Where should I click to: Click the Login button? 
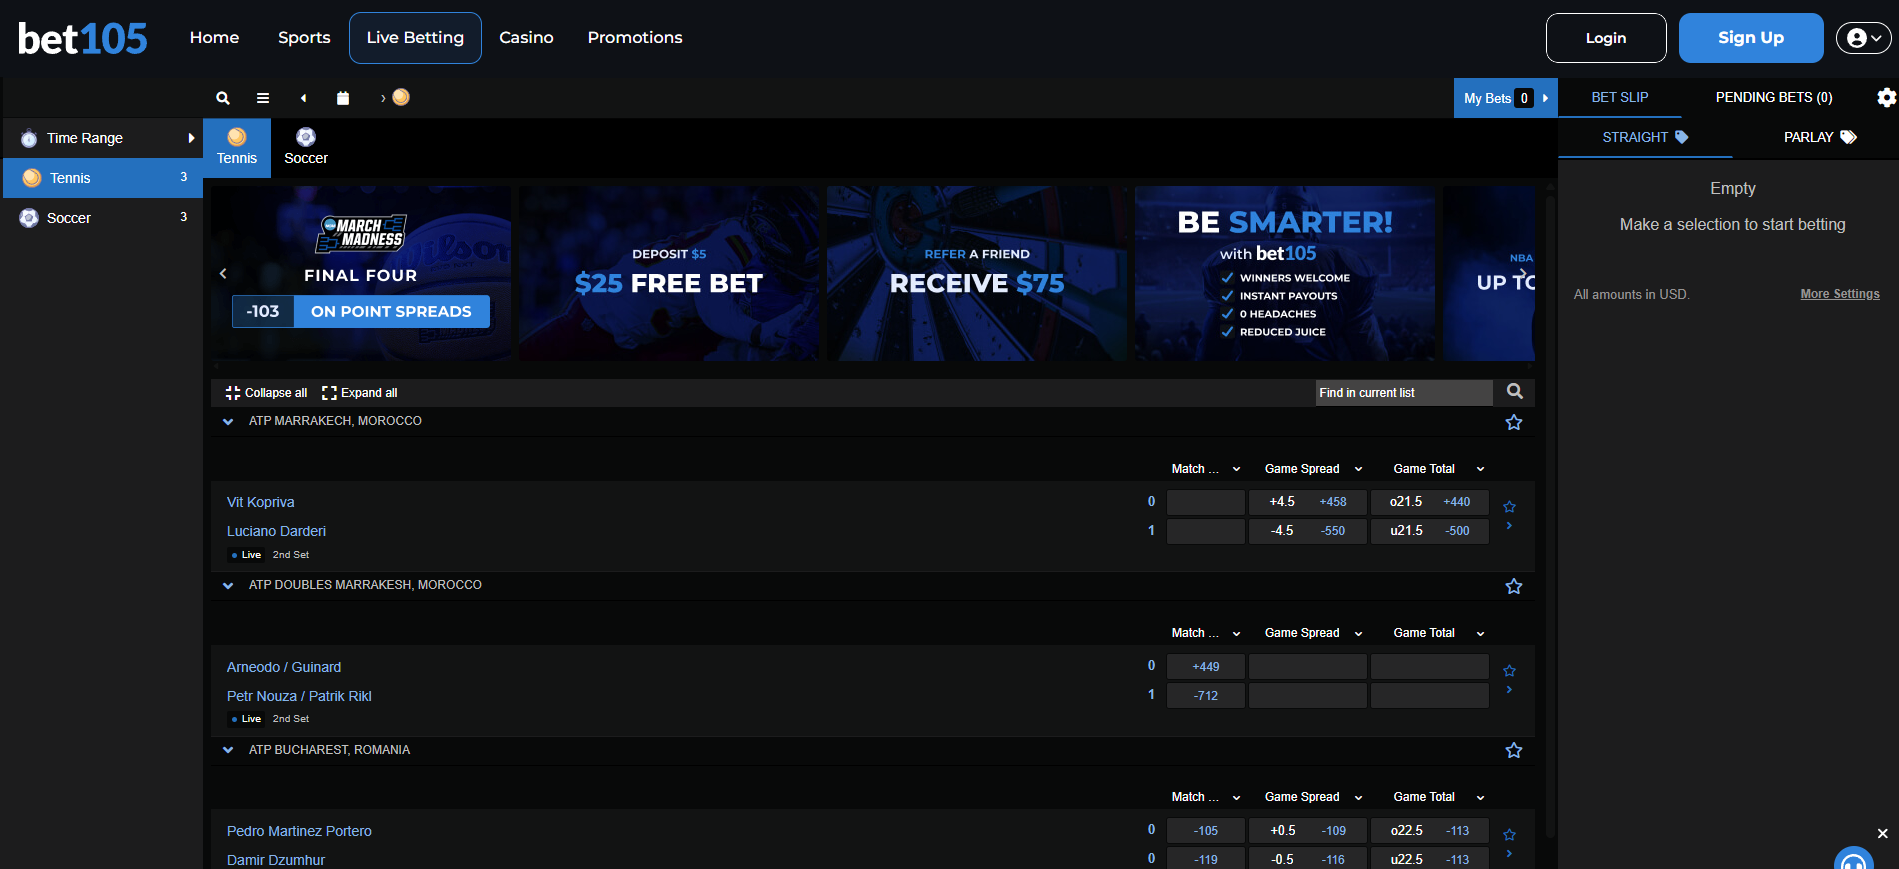click(x=1606, y=38)
